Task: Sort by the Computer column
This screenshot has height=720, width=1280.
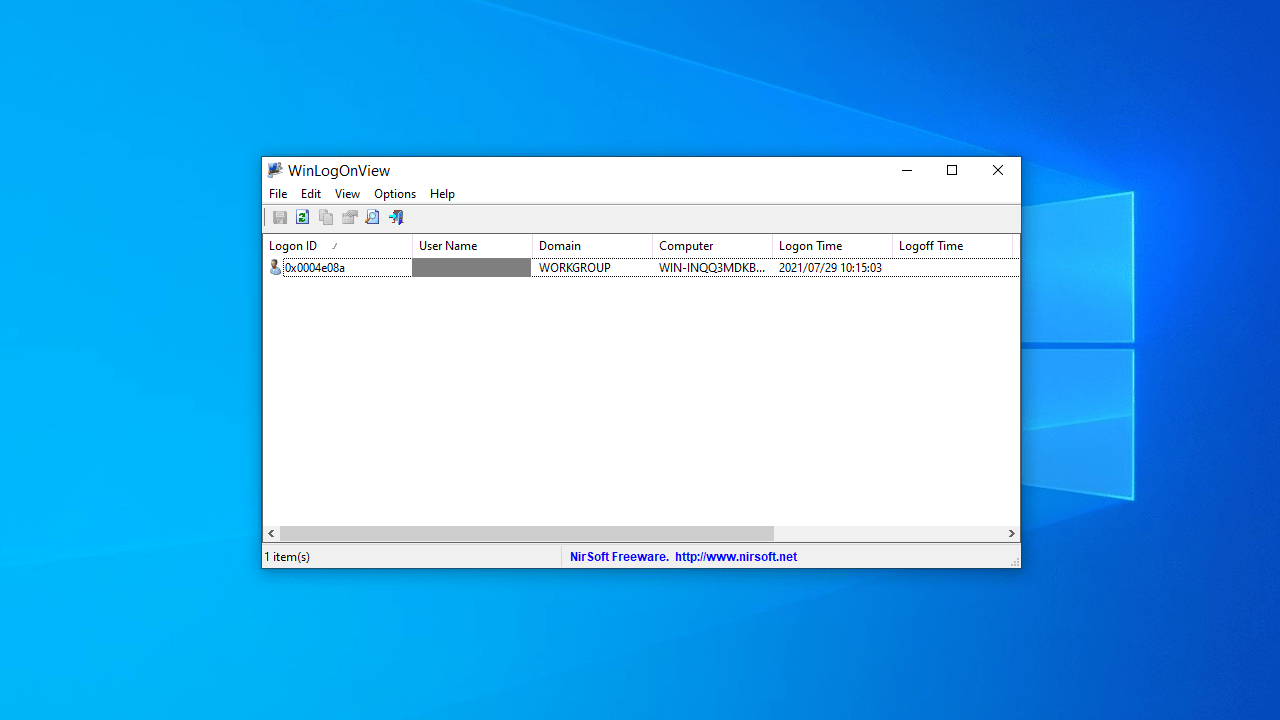Action: point(712,246)
